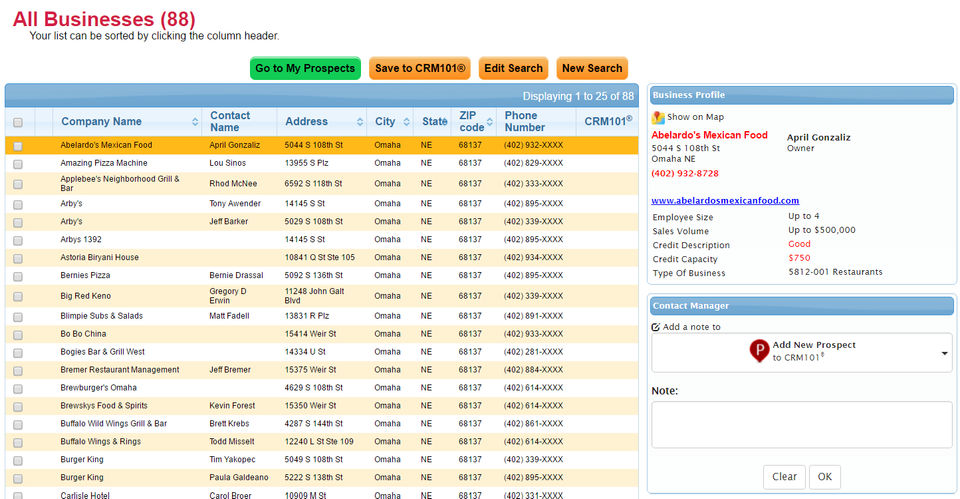Click phone (402) 861-XXXX

click(533, 424)
